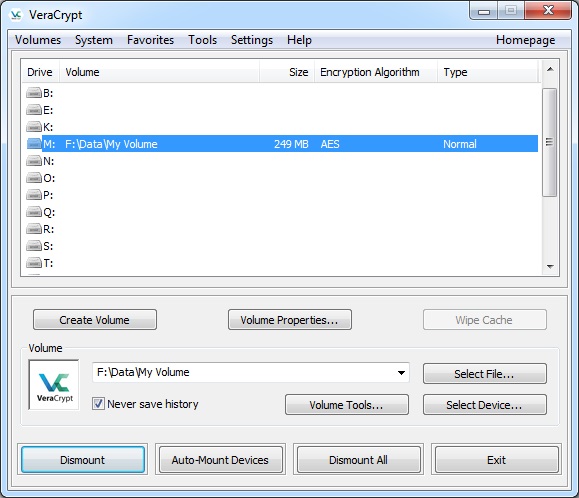579x498 pixels.
Task: Click the Volume column header
Action: [x=159, y=72]
